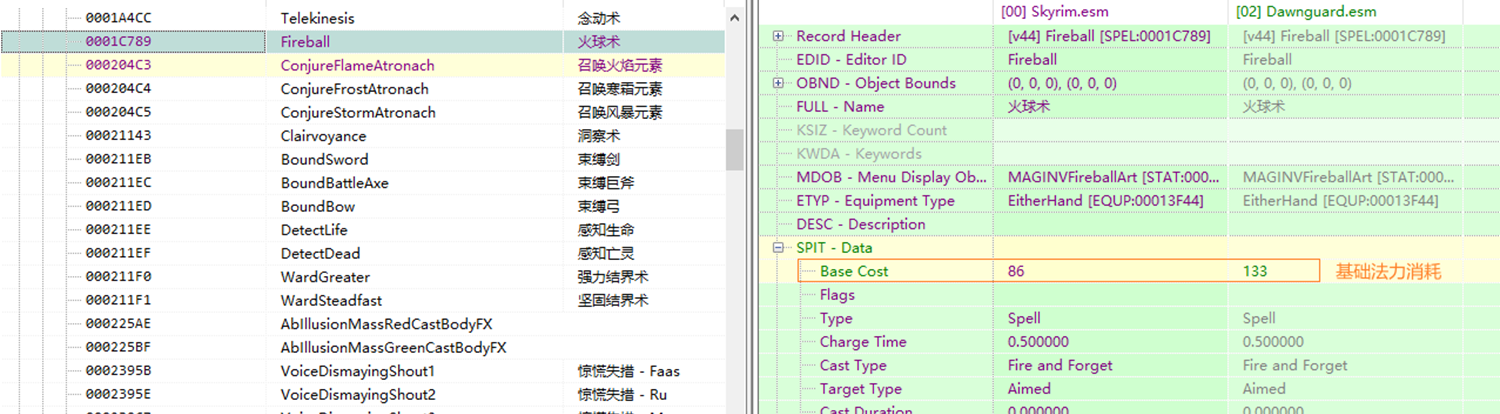
Task: Select the ConjureFrostAtronach record
Action: click(x=363, y=89)
